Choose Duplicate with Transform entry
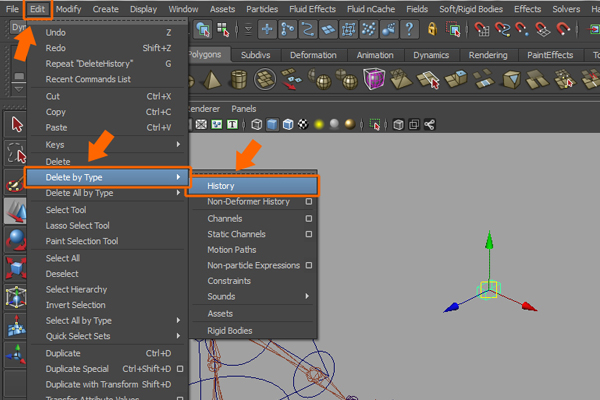The width and height of the screenshot is (600, 400). [108, 384]
